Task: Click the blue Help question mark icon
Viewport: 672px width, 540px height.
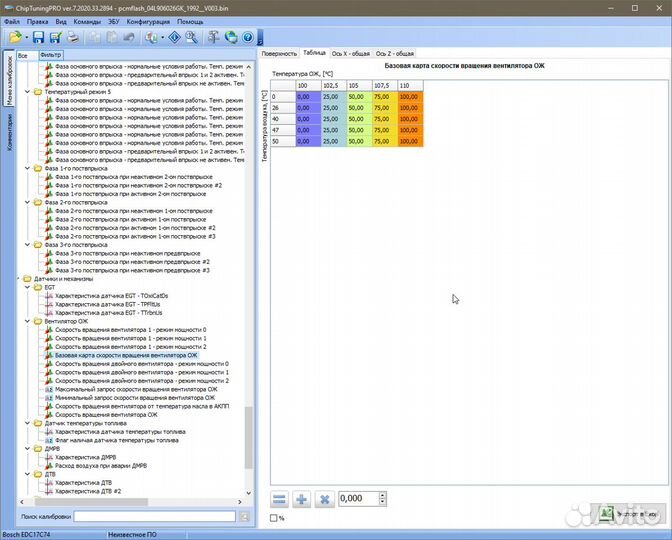Action: (247, 37)
